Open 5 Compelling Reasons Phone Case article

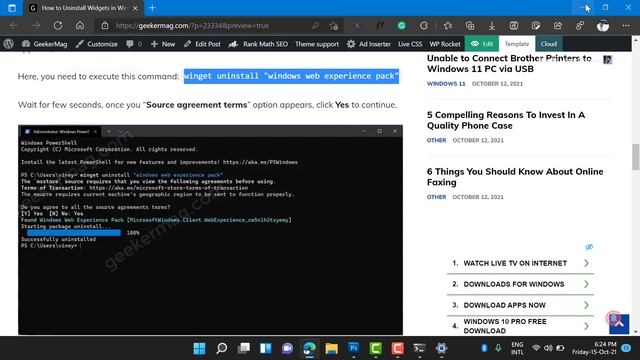pos(506,120)
